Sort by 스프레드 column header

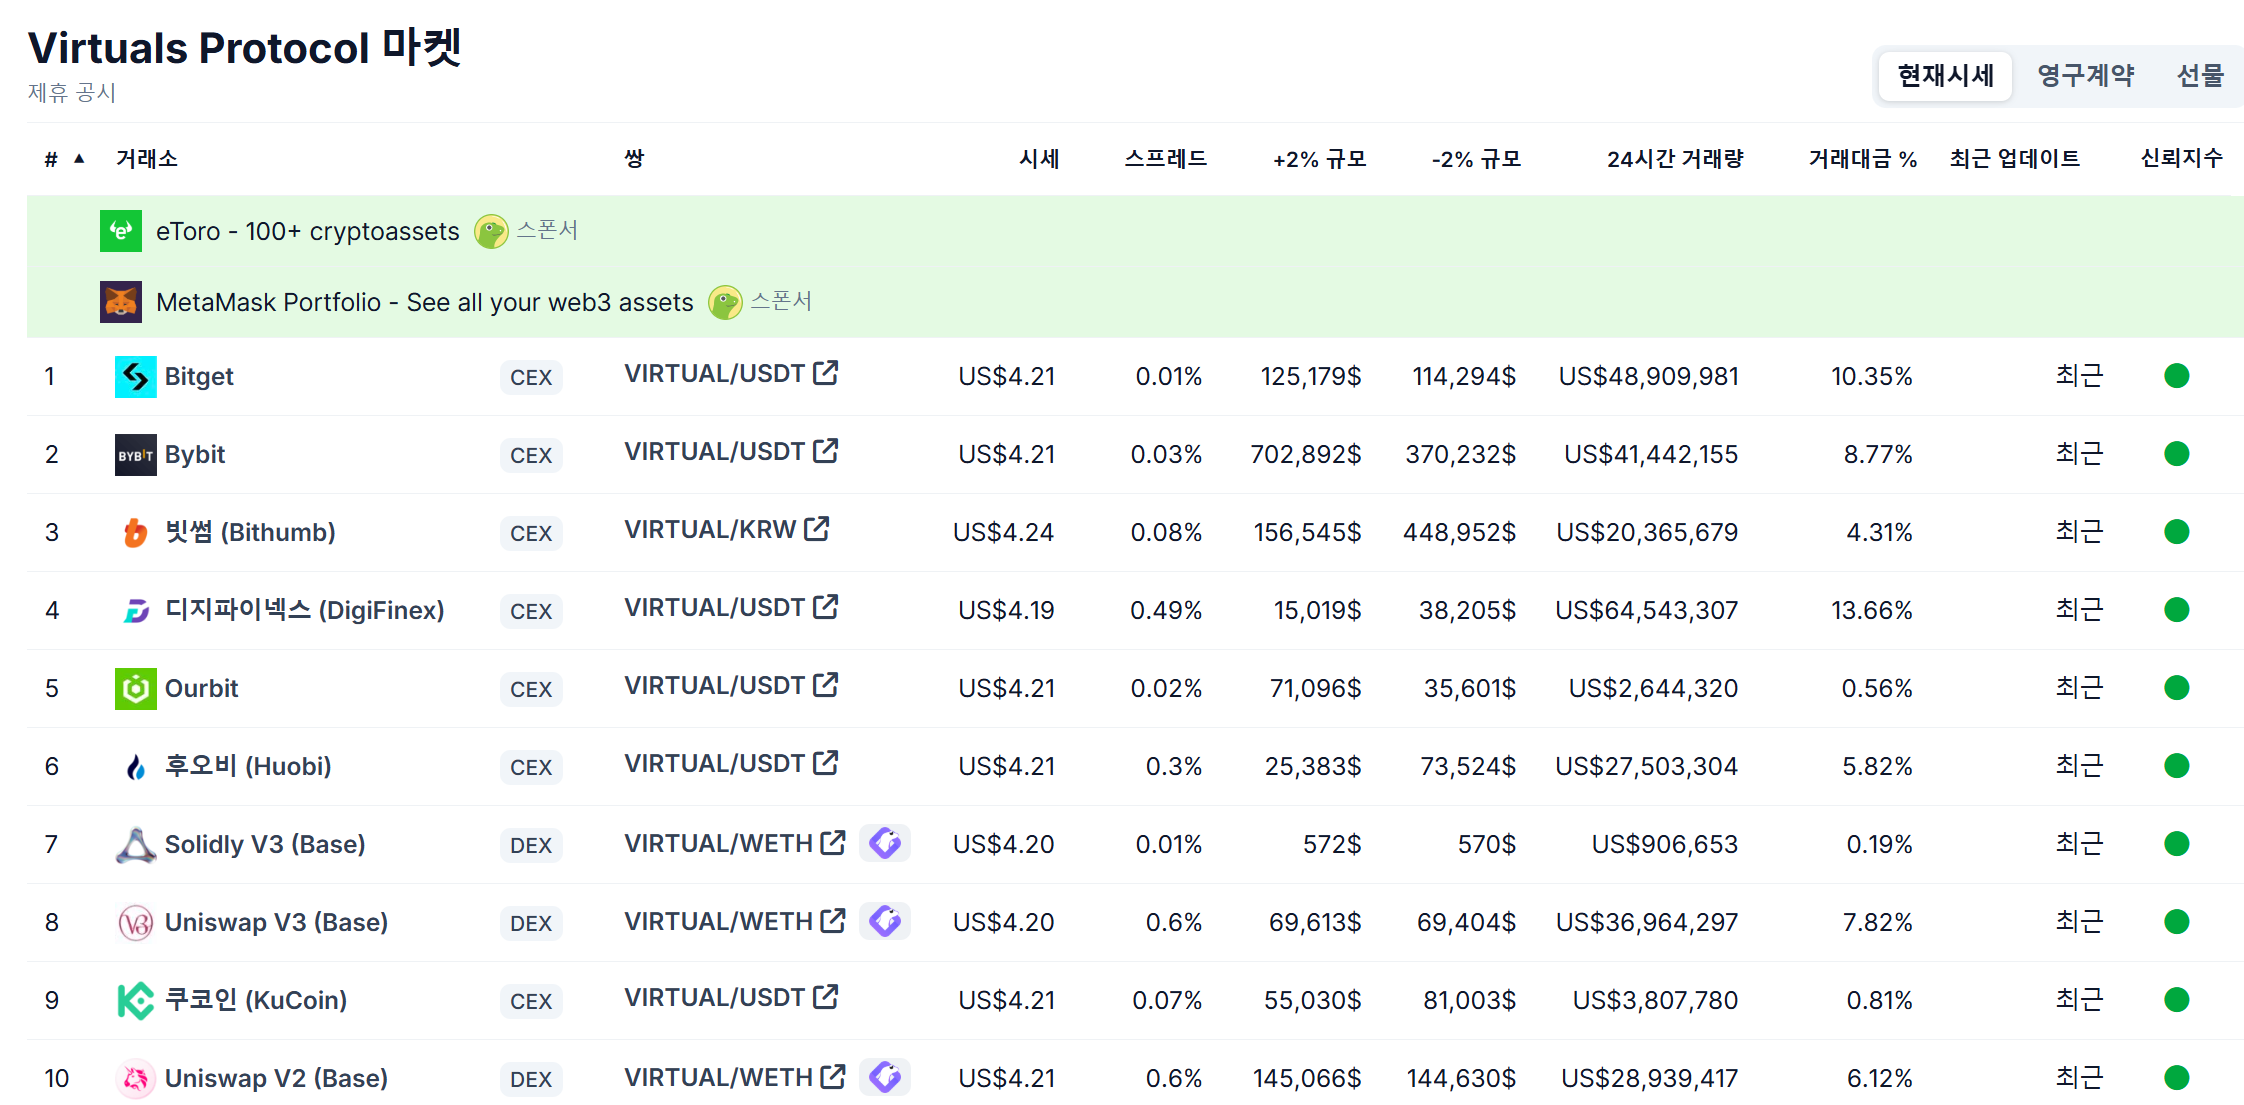pyautogui.click(x=1165, y=159)
